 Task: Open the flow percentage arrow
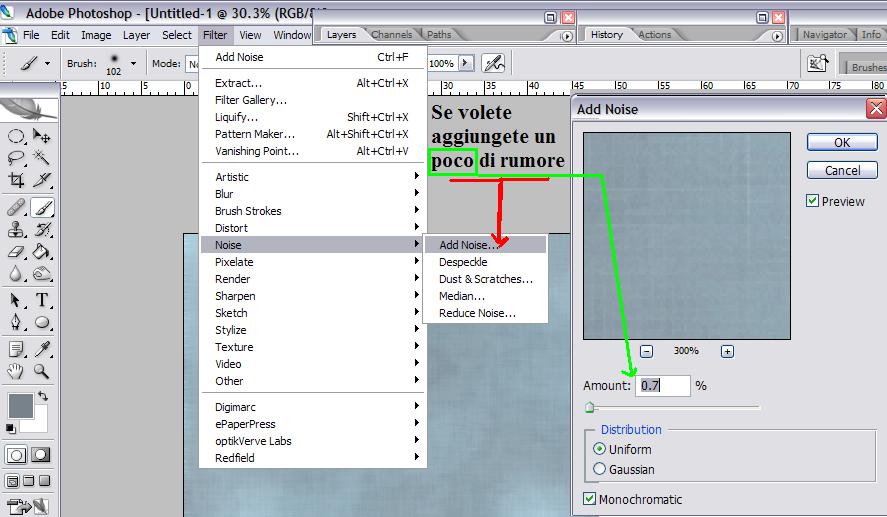[x=466, y=63]
